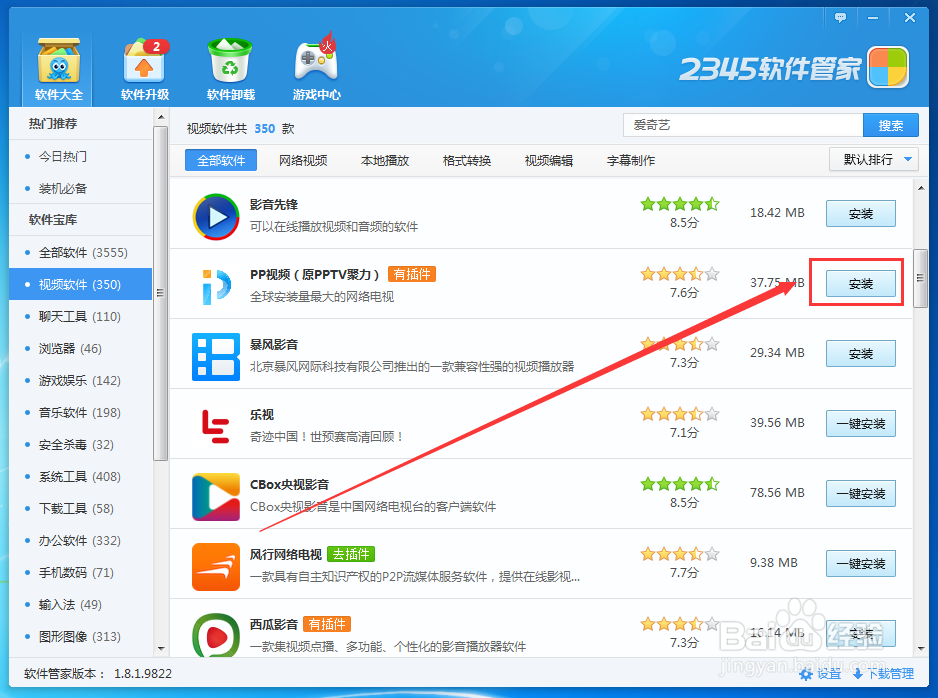Click the CBox央视影音 app icon

click(x=216, y=496)
